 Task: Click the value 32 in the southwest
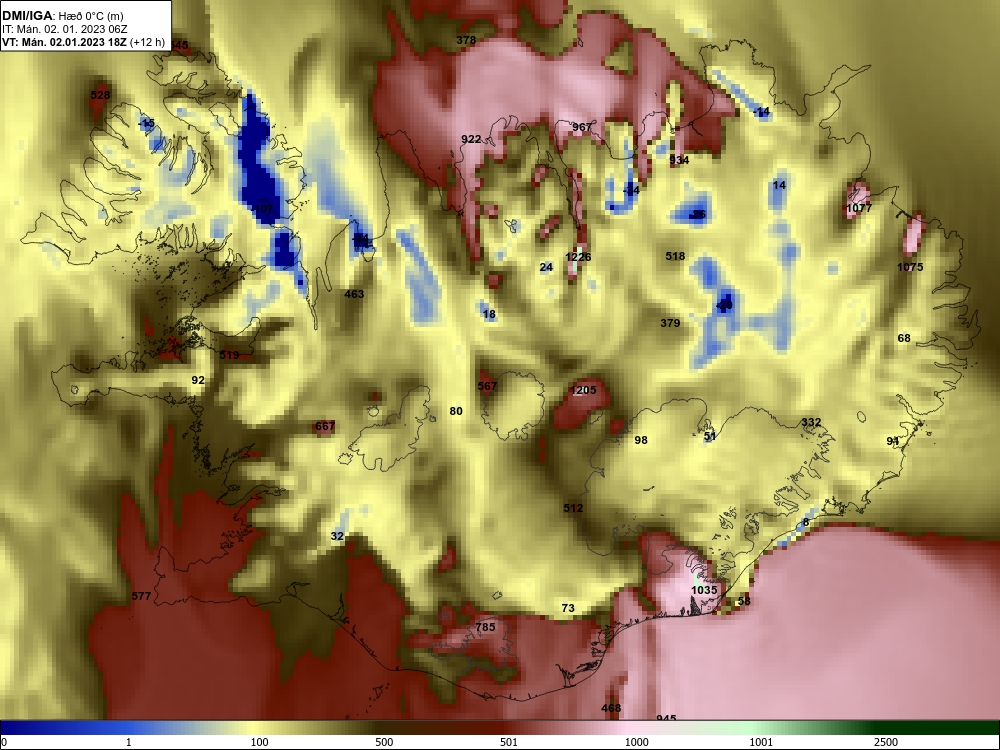pyautogui.click(x=337, y=536)
